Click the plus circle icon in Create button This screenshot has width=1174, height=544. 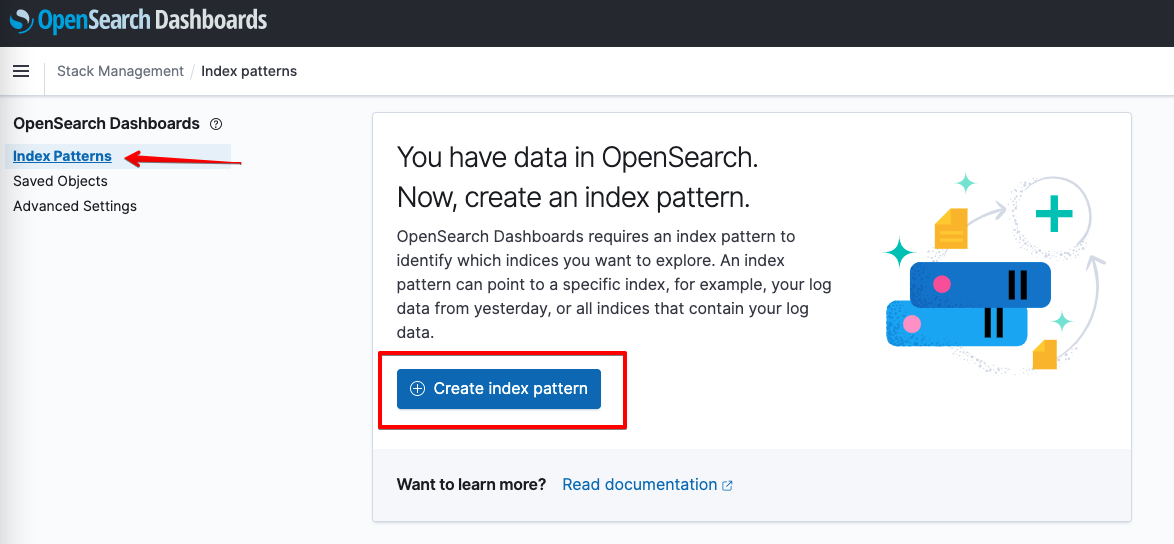418,389
